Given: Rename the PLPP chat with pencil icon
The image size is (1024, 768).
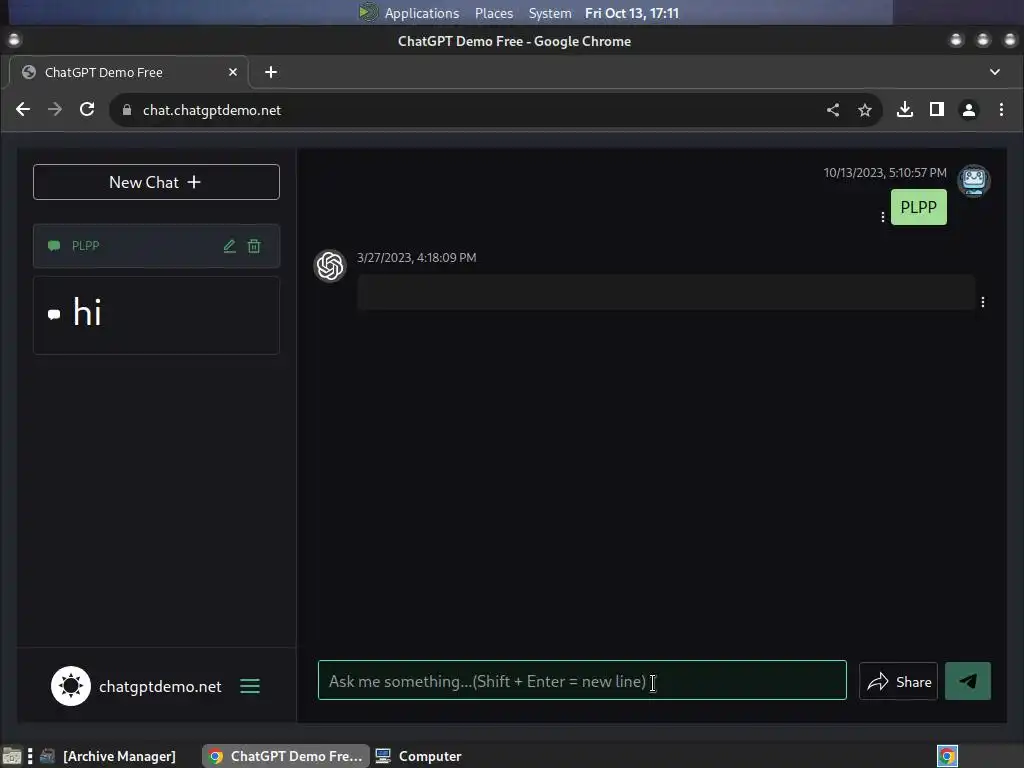Looking at the screenshot, I should [229, 246].
